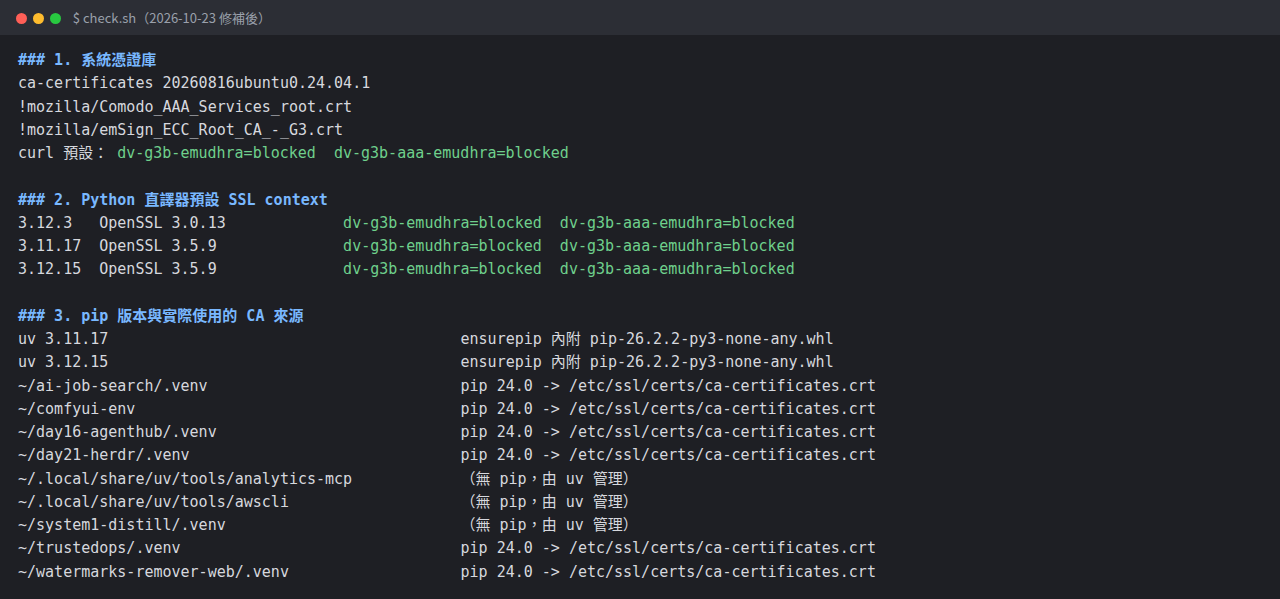The image size is (1280, 599).
Task: Select the "### 2. Python 直譯器預設 SSL context" heading
Action: click(x=173, y=199)
